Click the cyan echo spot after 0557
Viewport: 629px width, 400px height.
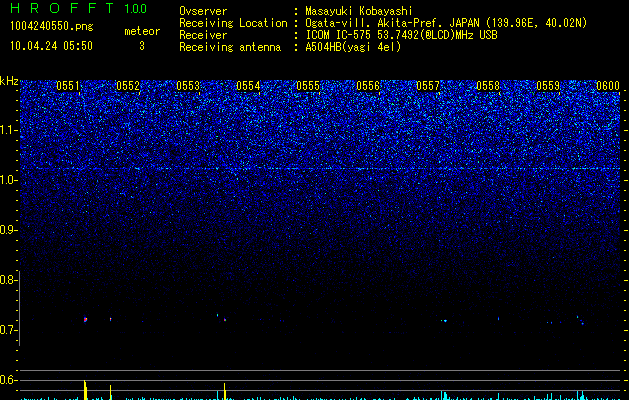coord(444,321)
